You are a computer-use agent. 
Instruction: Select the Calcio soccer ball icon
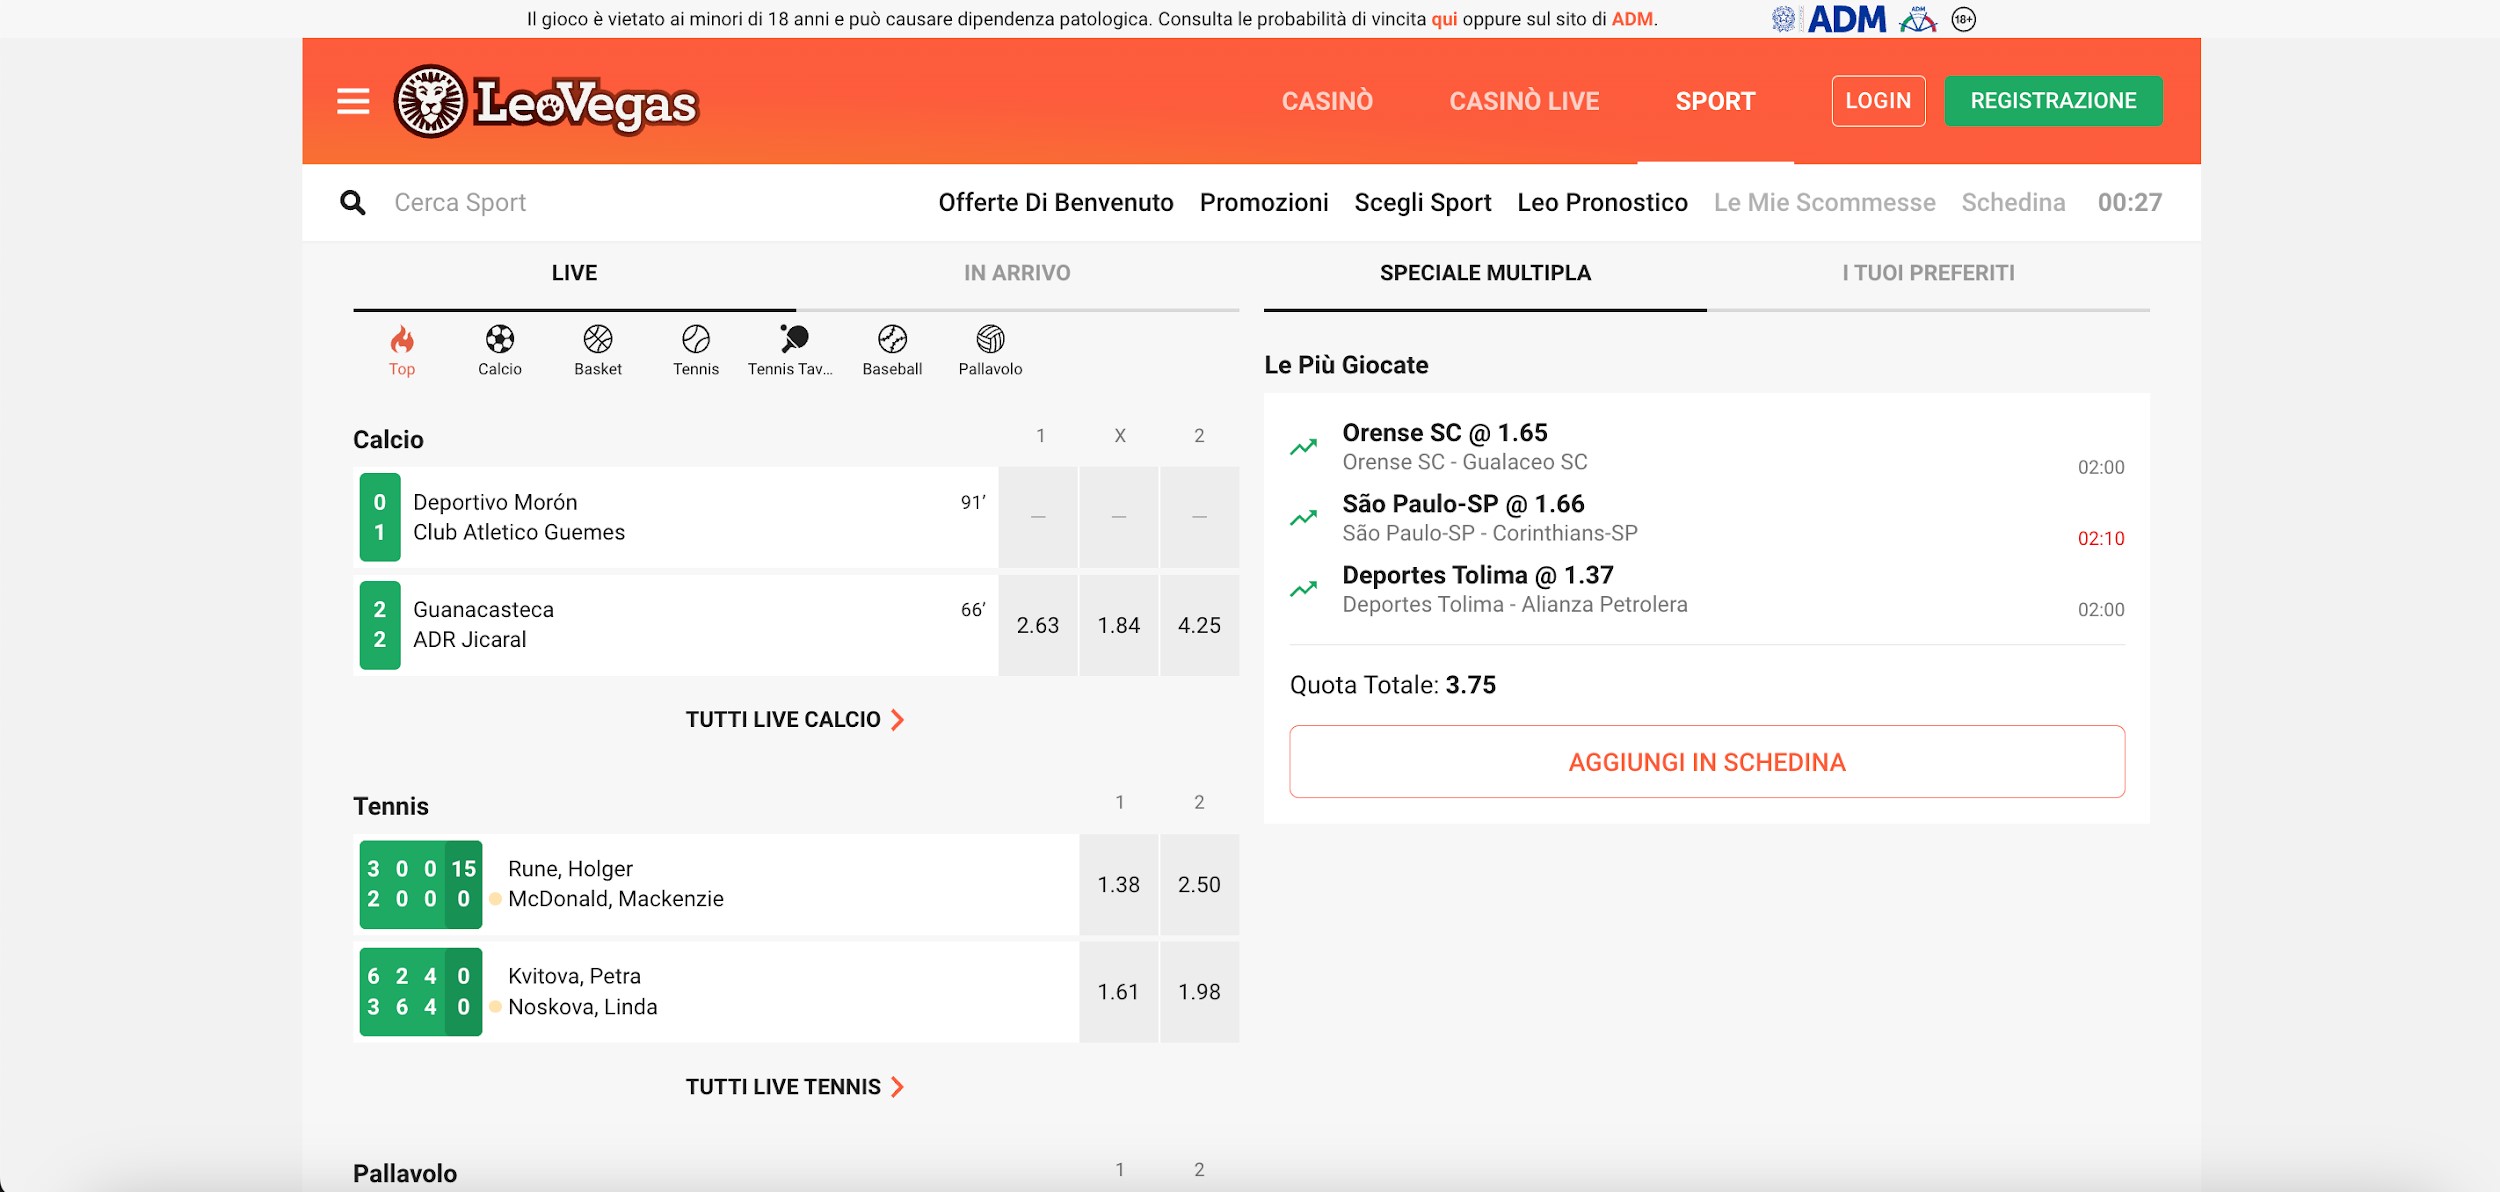pos(500,340)
